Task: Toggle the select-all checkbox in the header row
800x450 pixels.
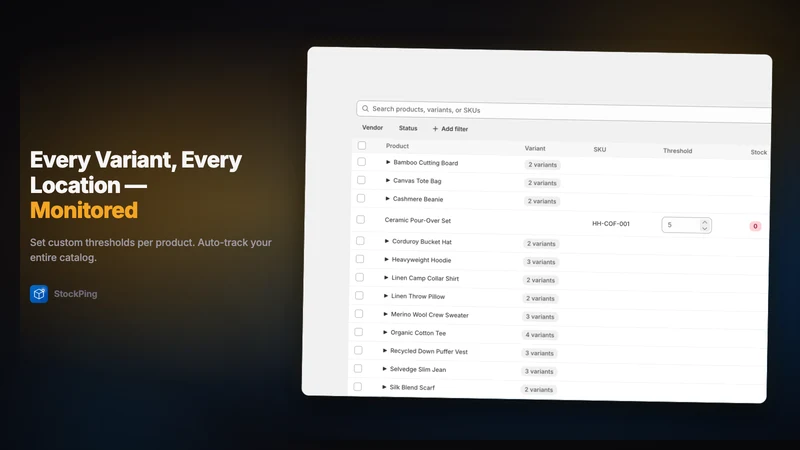Action: (362, 145)
